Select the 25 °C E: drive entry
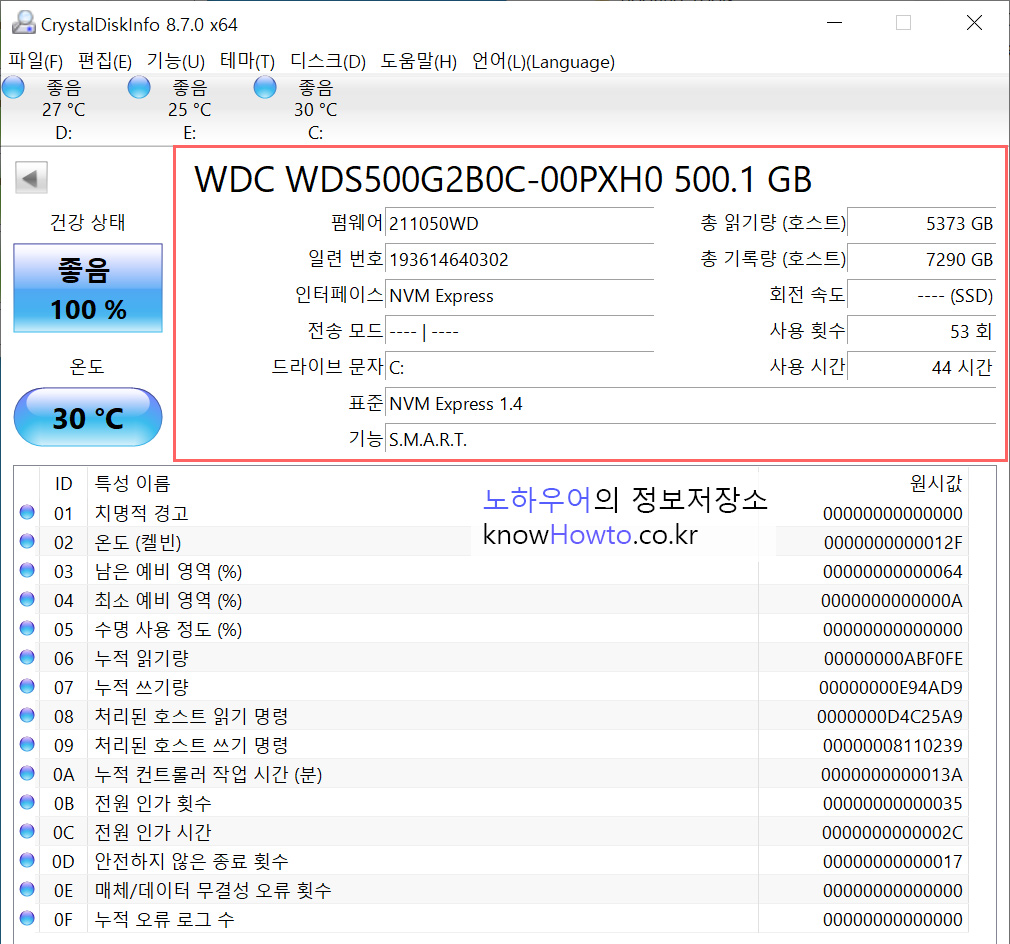 point(189,109)
